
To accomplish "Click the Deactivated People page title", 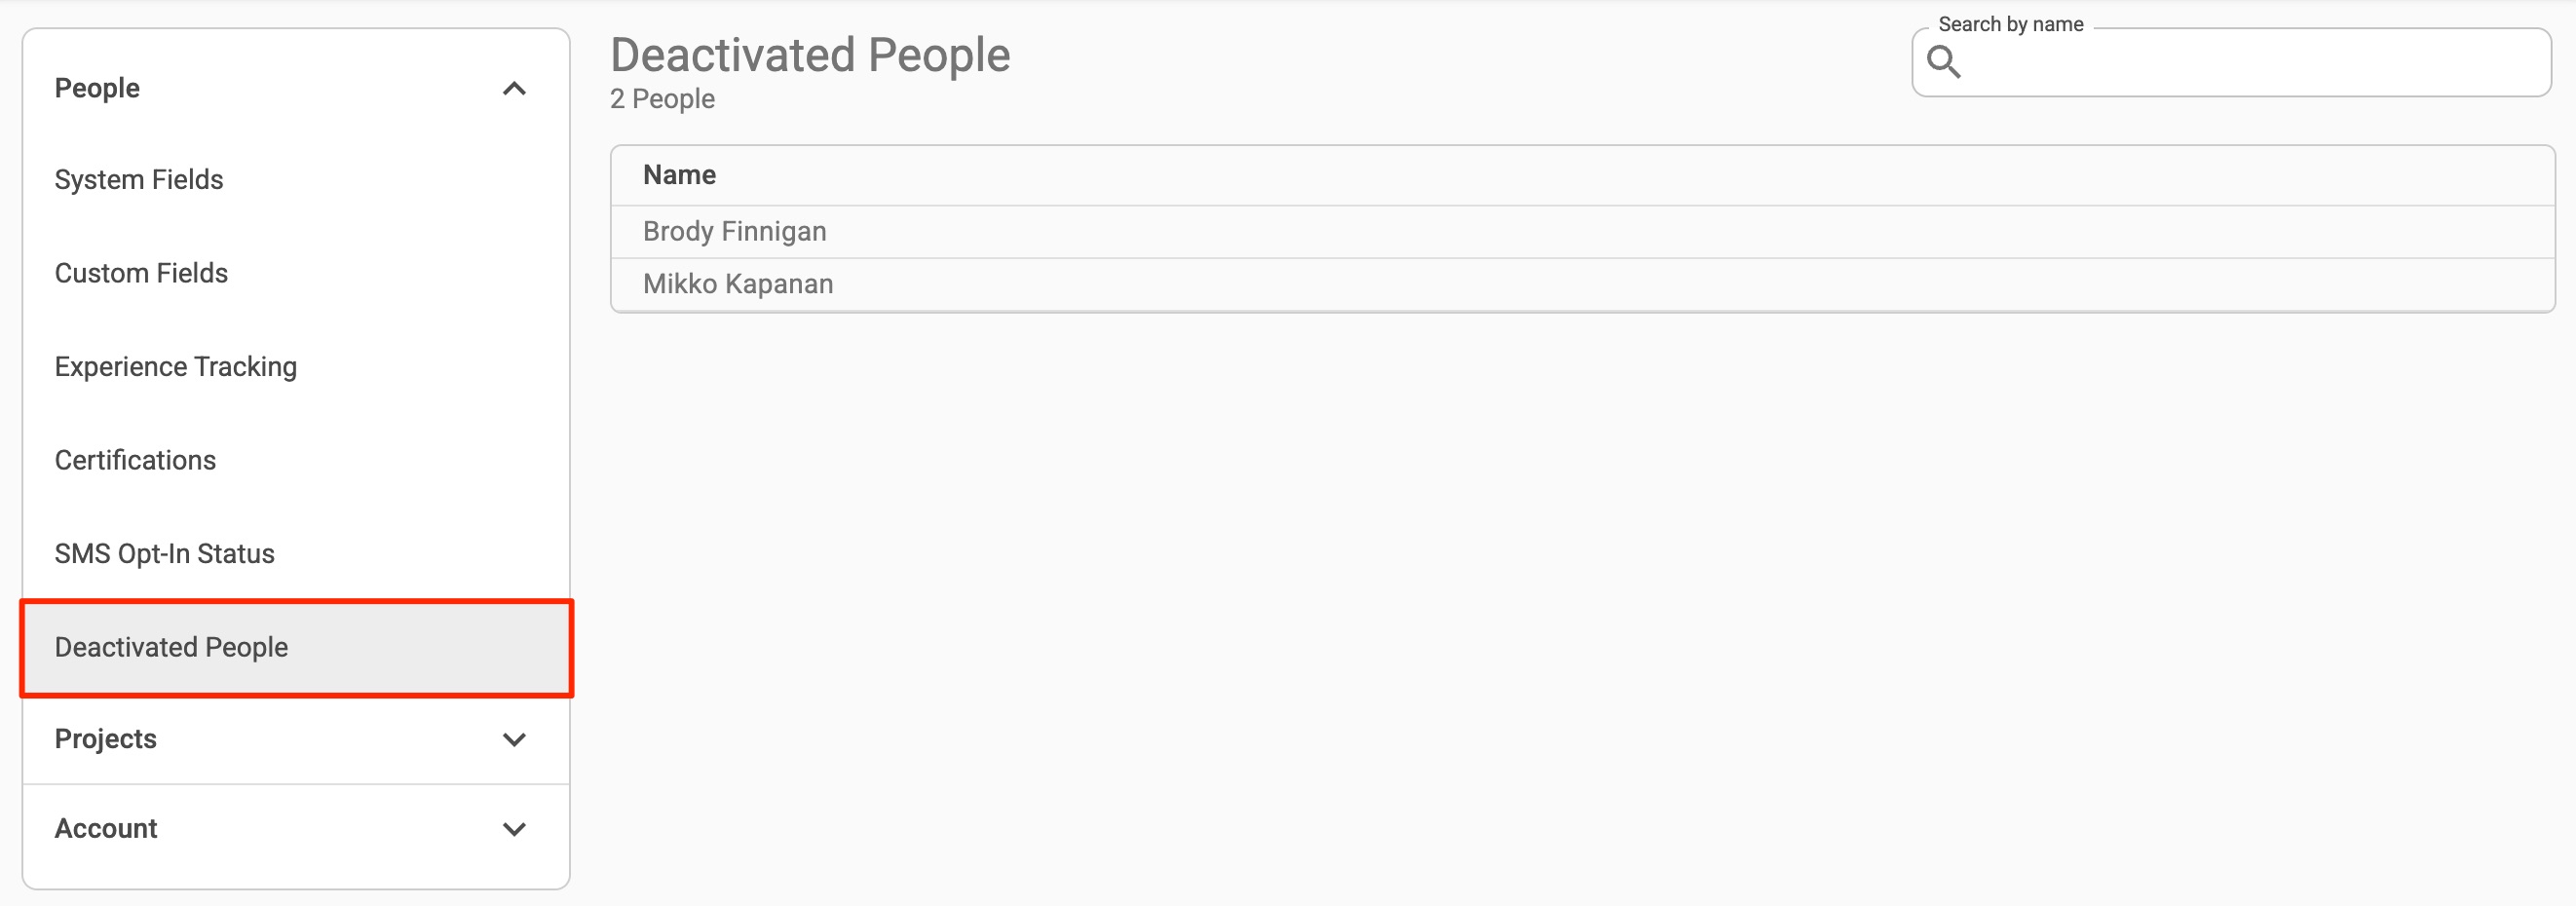I will point(810,55).
